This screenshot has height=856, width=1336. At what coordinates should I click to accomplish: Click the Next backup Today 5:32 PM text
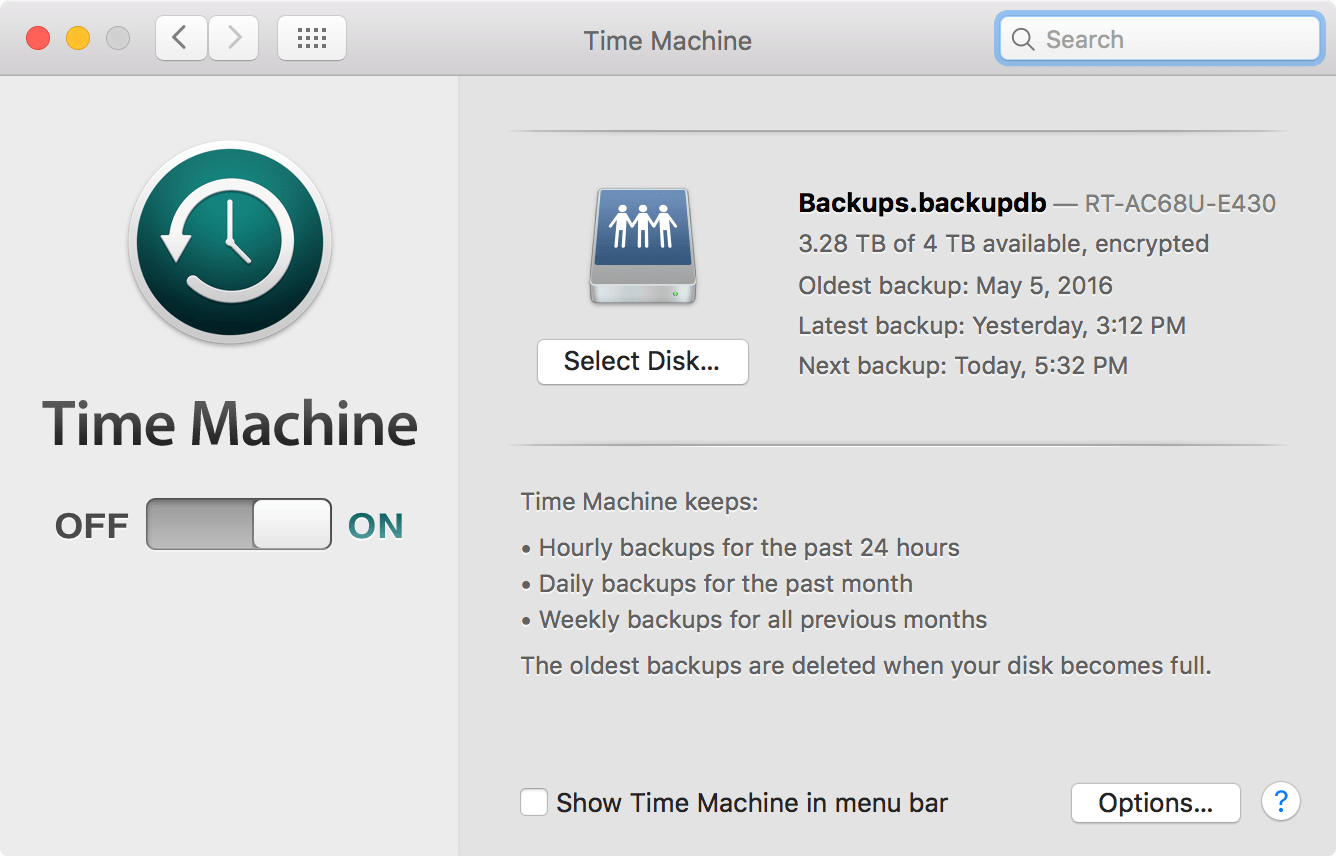962,365
